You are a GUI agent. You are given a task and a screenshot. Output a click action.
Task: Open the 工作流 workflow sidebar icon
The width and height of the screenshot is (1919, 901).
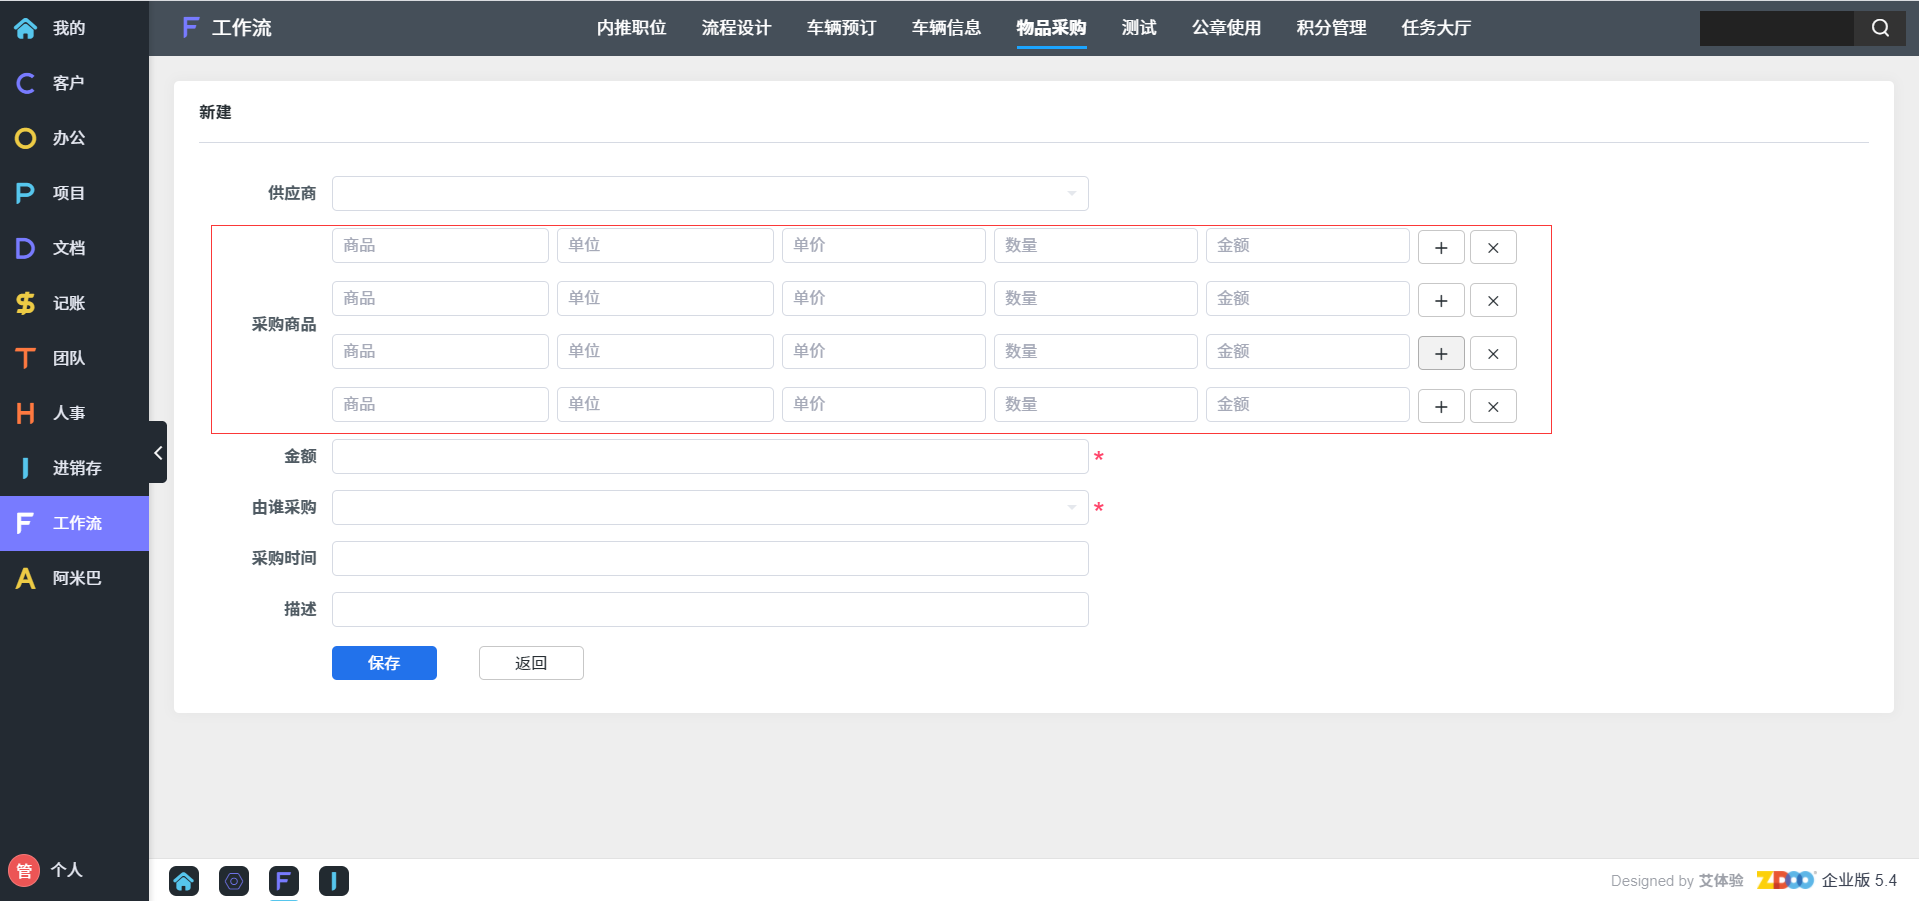[26, 523]
